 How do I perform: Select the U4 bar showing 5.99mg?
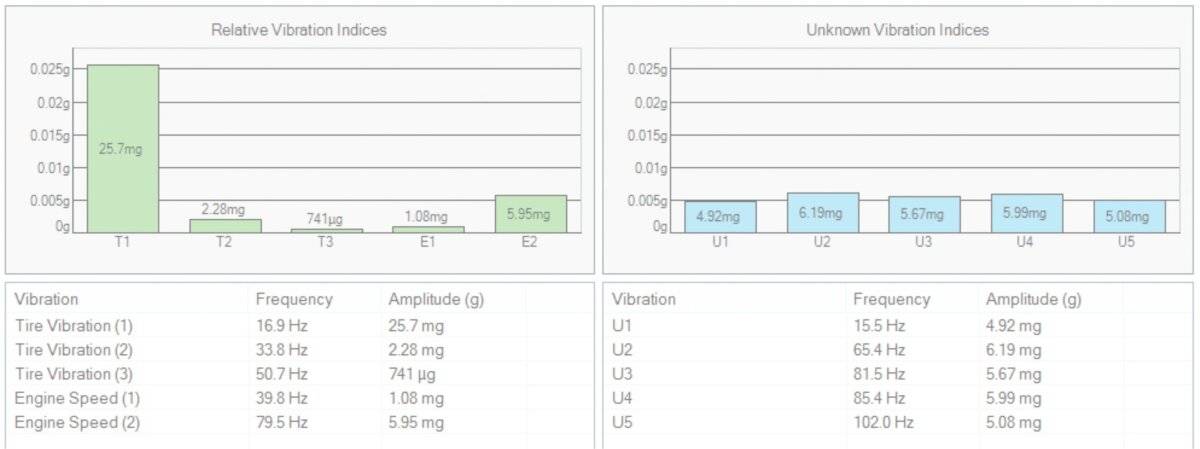(1027, 213)
